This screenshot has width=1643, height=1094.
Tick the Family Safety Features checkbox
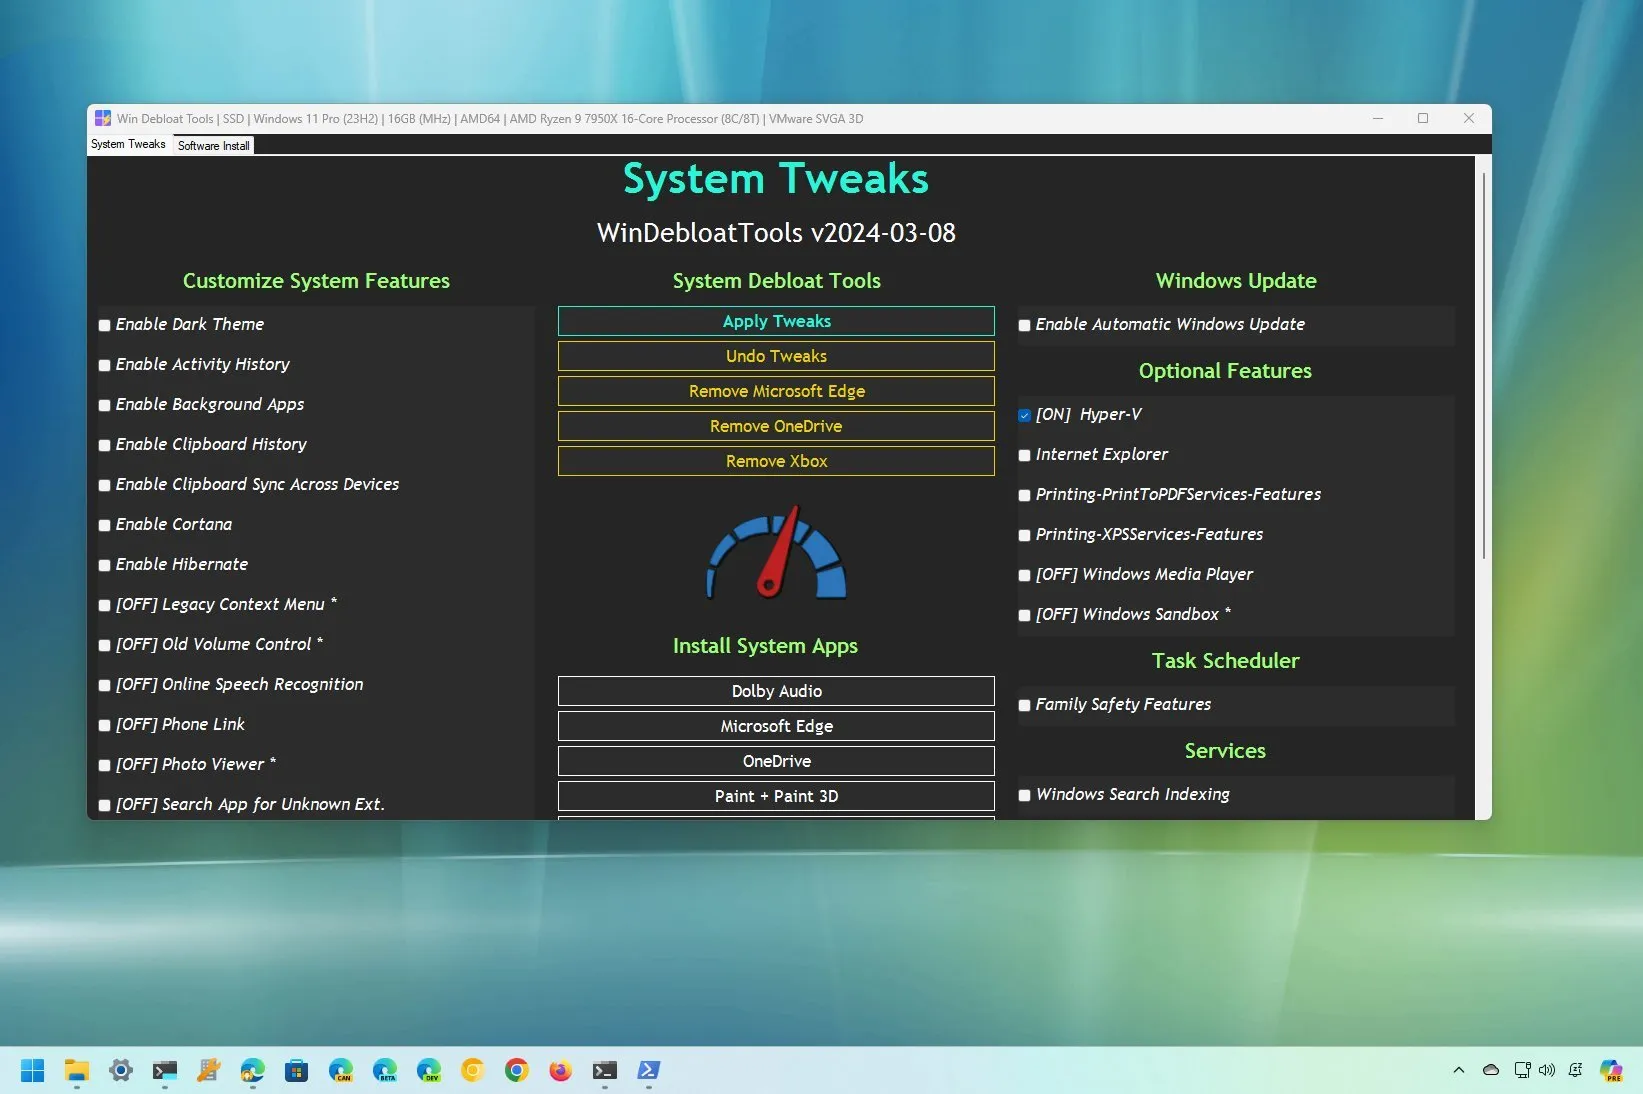[x=1024, y=705]
